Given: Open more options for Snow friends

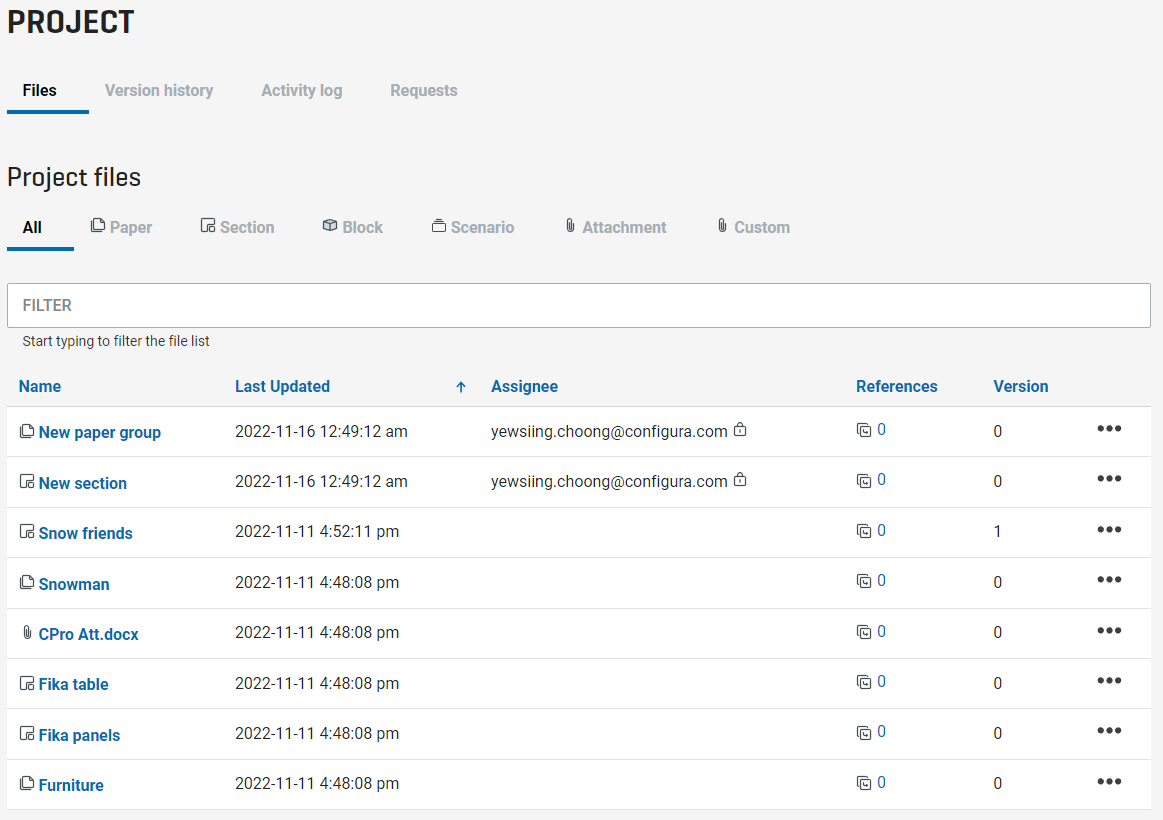Looking at the screenshot, I should (1109, 529).
